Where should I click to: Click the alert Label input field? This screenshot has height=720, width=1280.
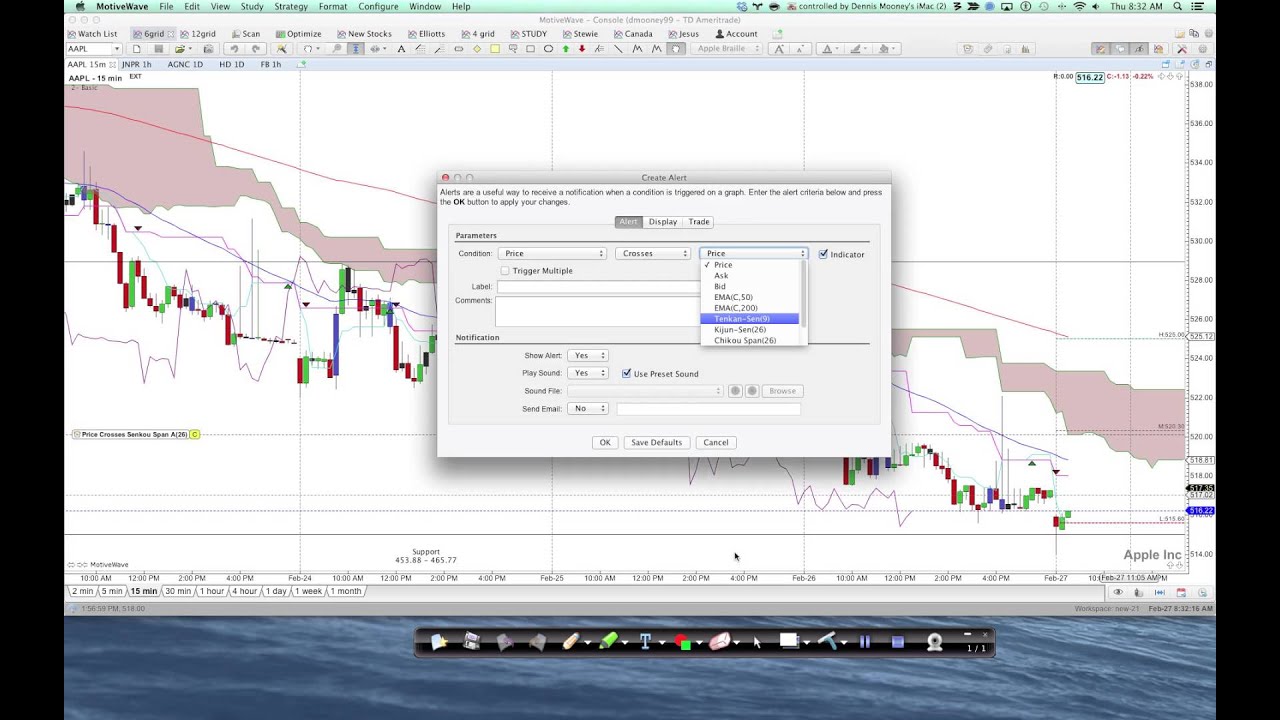pos(598,287)
